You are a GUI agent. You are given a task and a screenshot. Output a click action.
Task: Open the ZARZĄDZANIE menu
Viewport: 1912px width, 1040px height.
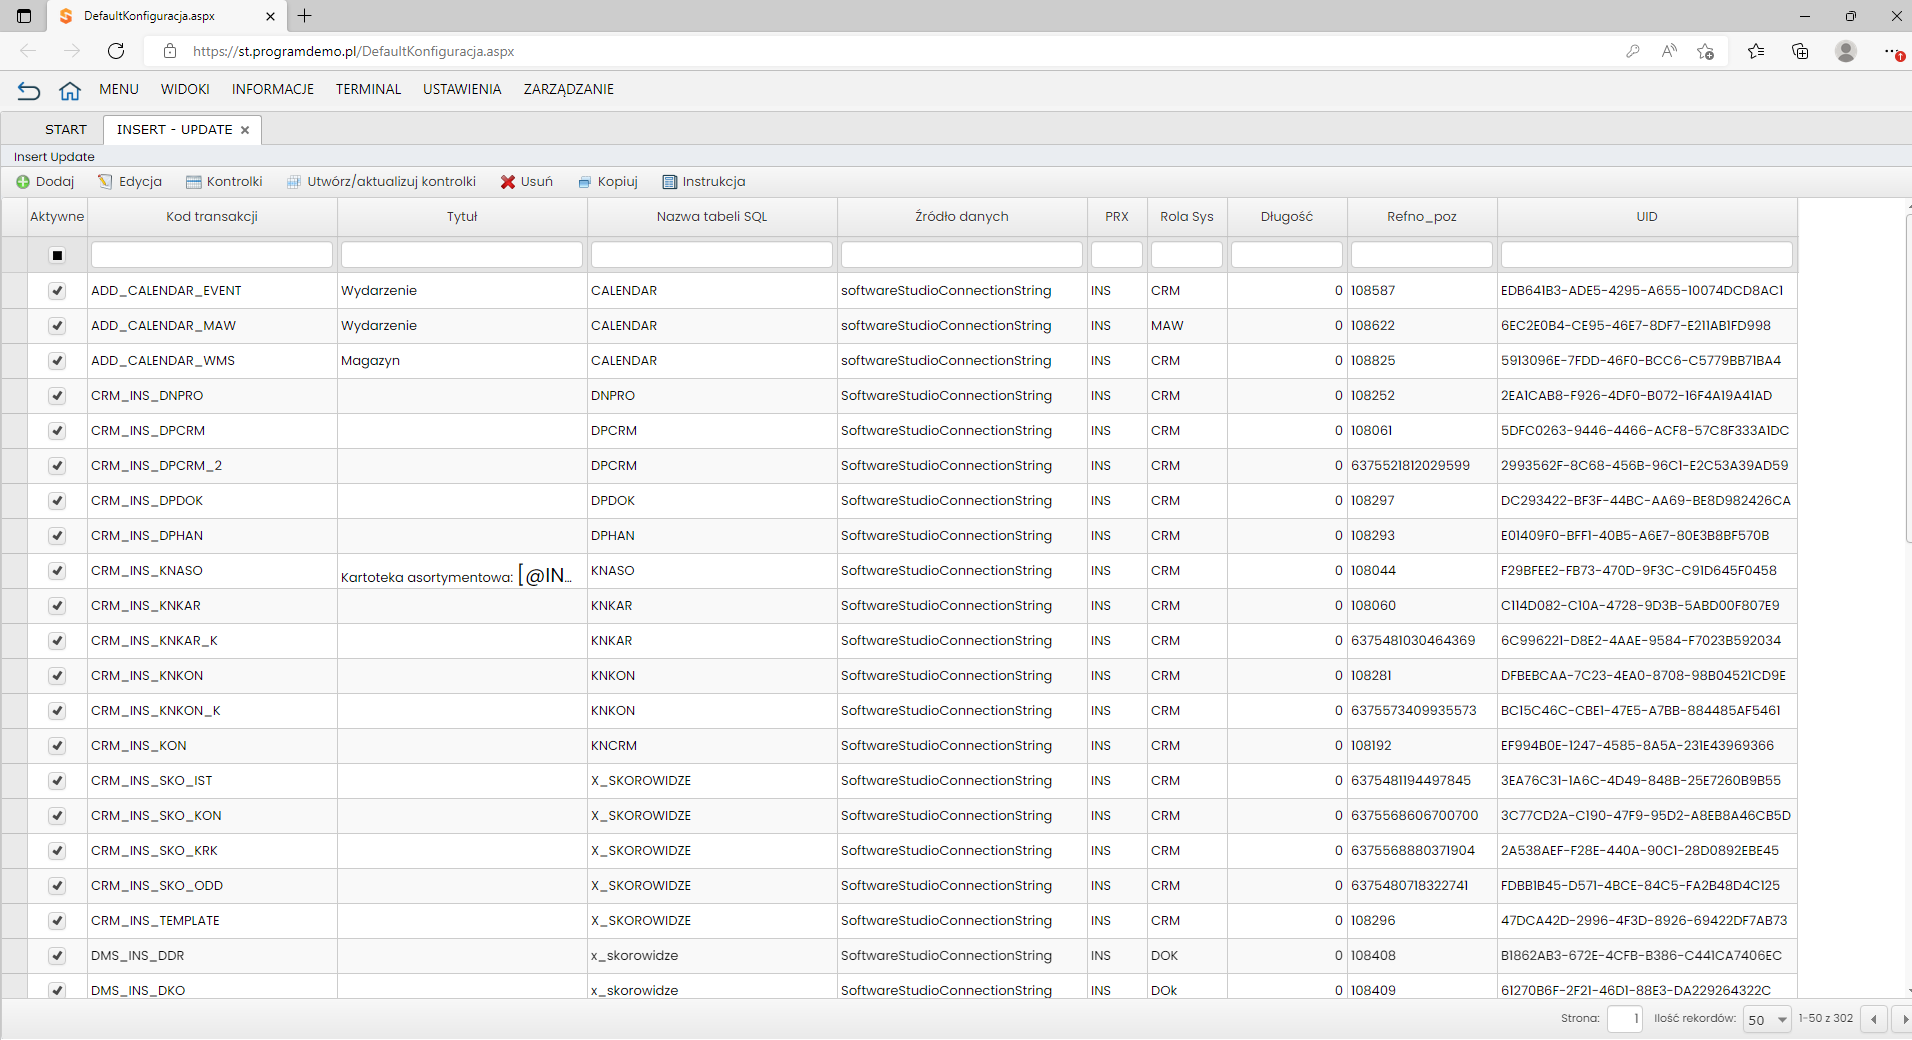(x=569, y=89)
